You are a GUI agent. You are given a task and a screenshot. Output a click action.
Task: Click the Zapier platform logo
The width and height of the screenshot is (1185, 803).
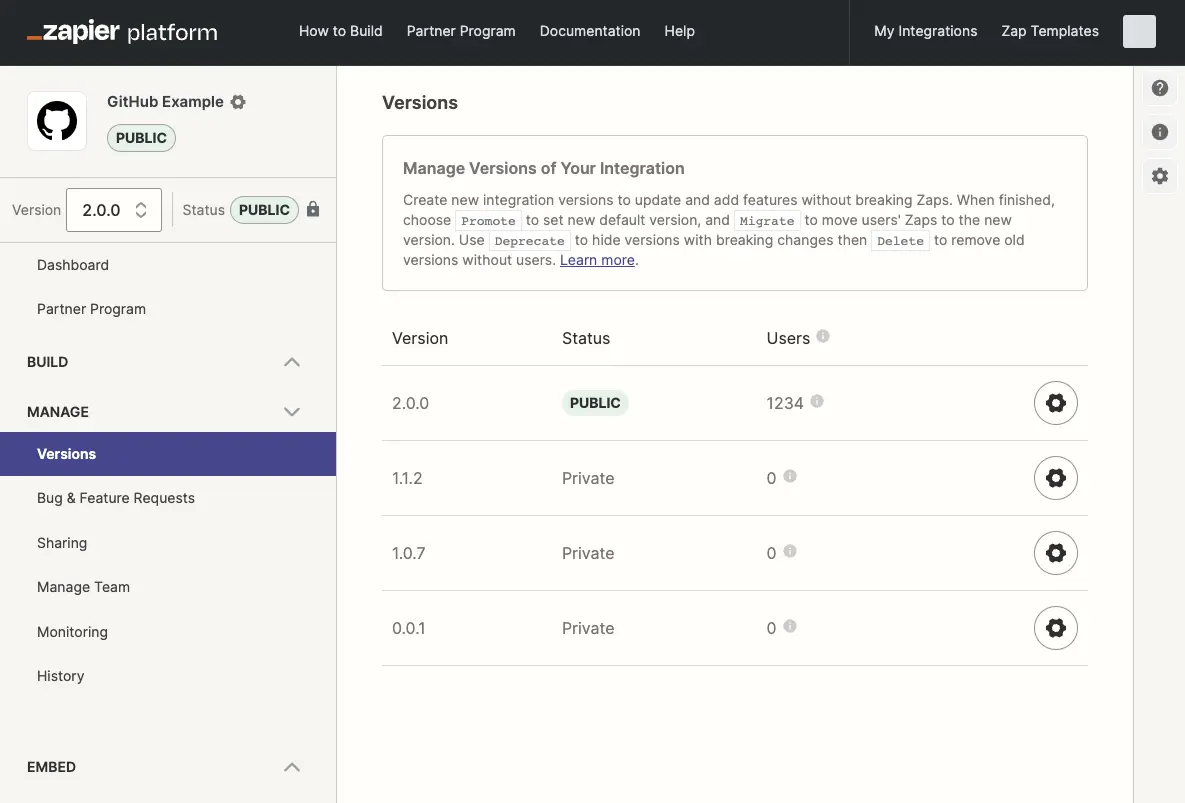(x=122, y=32)
